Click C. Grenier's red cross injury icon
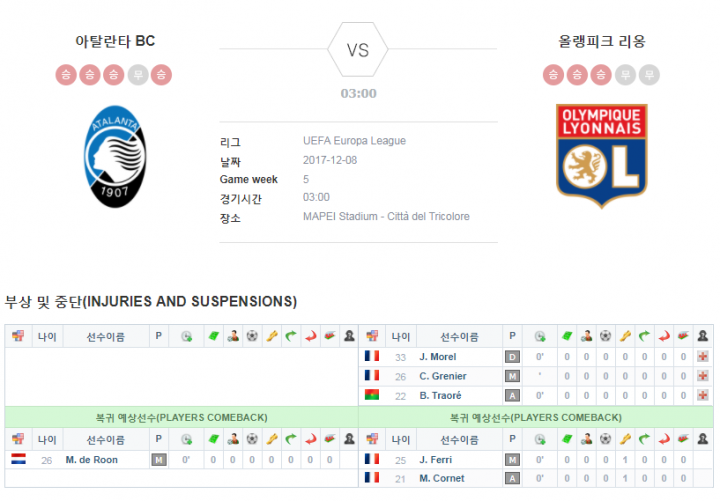Image resolution: width=720 pixels, height=501 pixels. coord(703,376)
